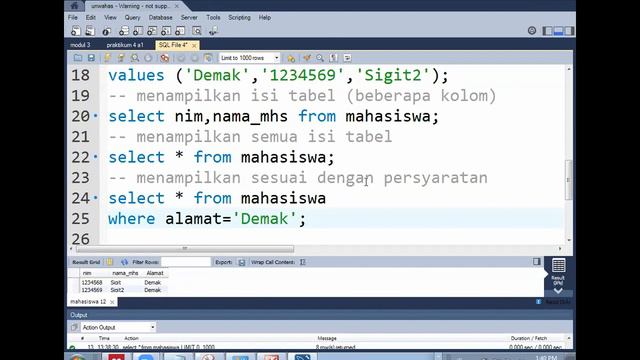The image size is (640, 360).
Task: Toggle Wrap Cell Content
Action: click(x=302, y=262)
